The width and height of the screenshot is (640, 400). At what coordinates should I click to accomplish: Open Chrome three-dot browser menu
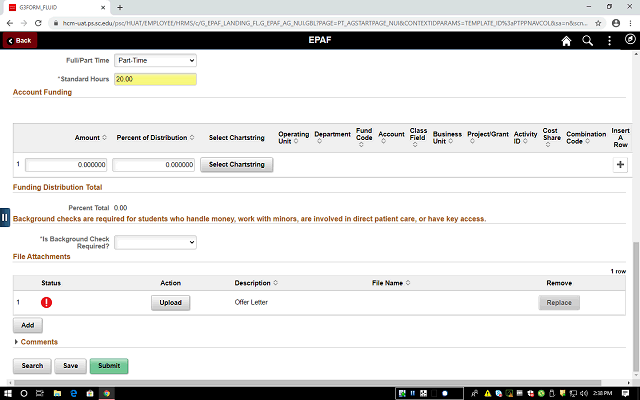point(630,23)
